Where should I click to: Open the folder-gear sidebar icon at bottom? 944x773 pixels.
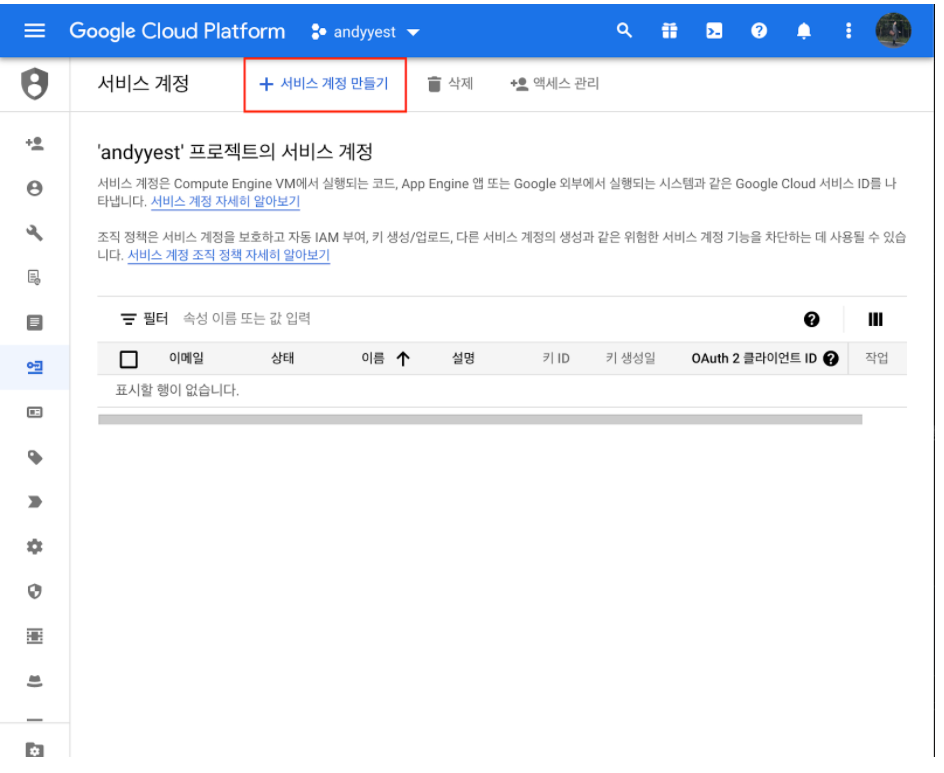(x=35, y=750)
